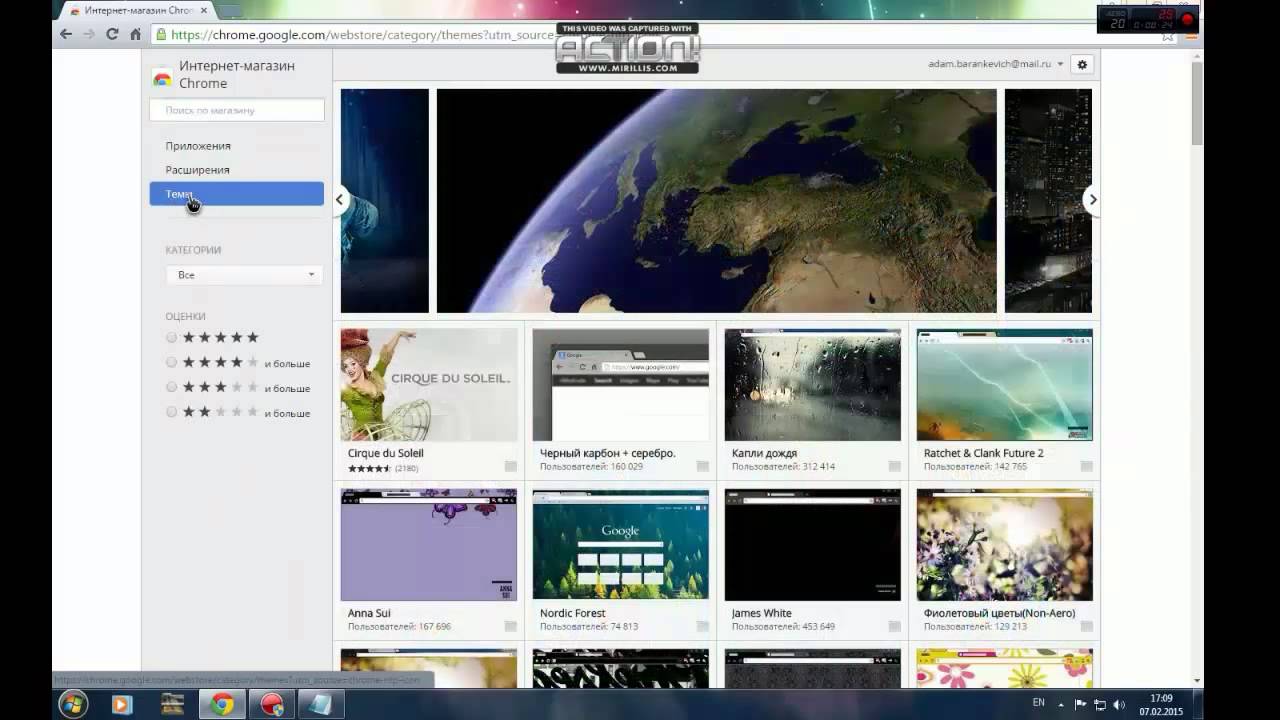The image size is (1280, 720).
Task: Open the large Earth featured theme banner
Action: tap(717, 201)
